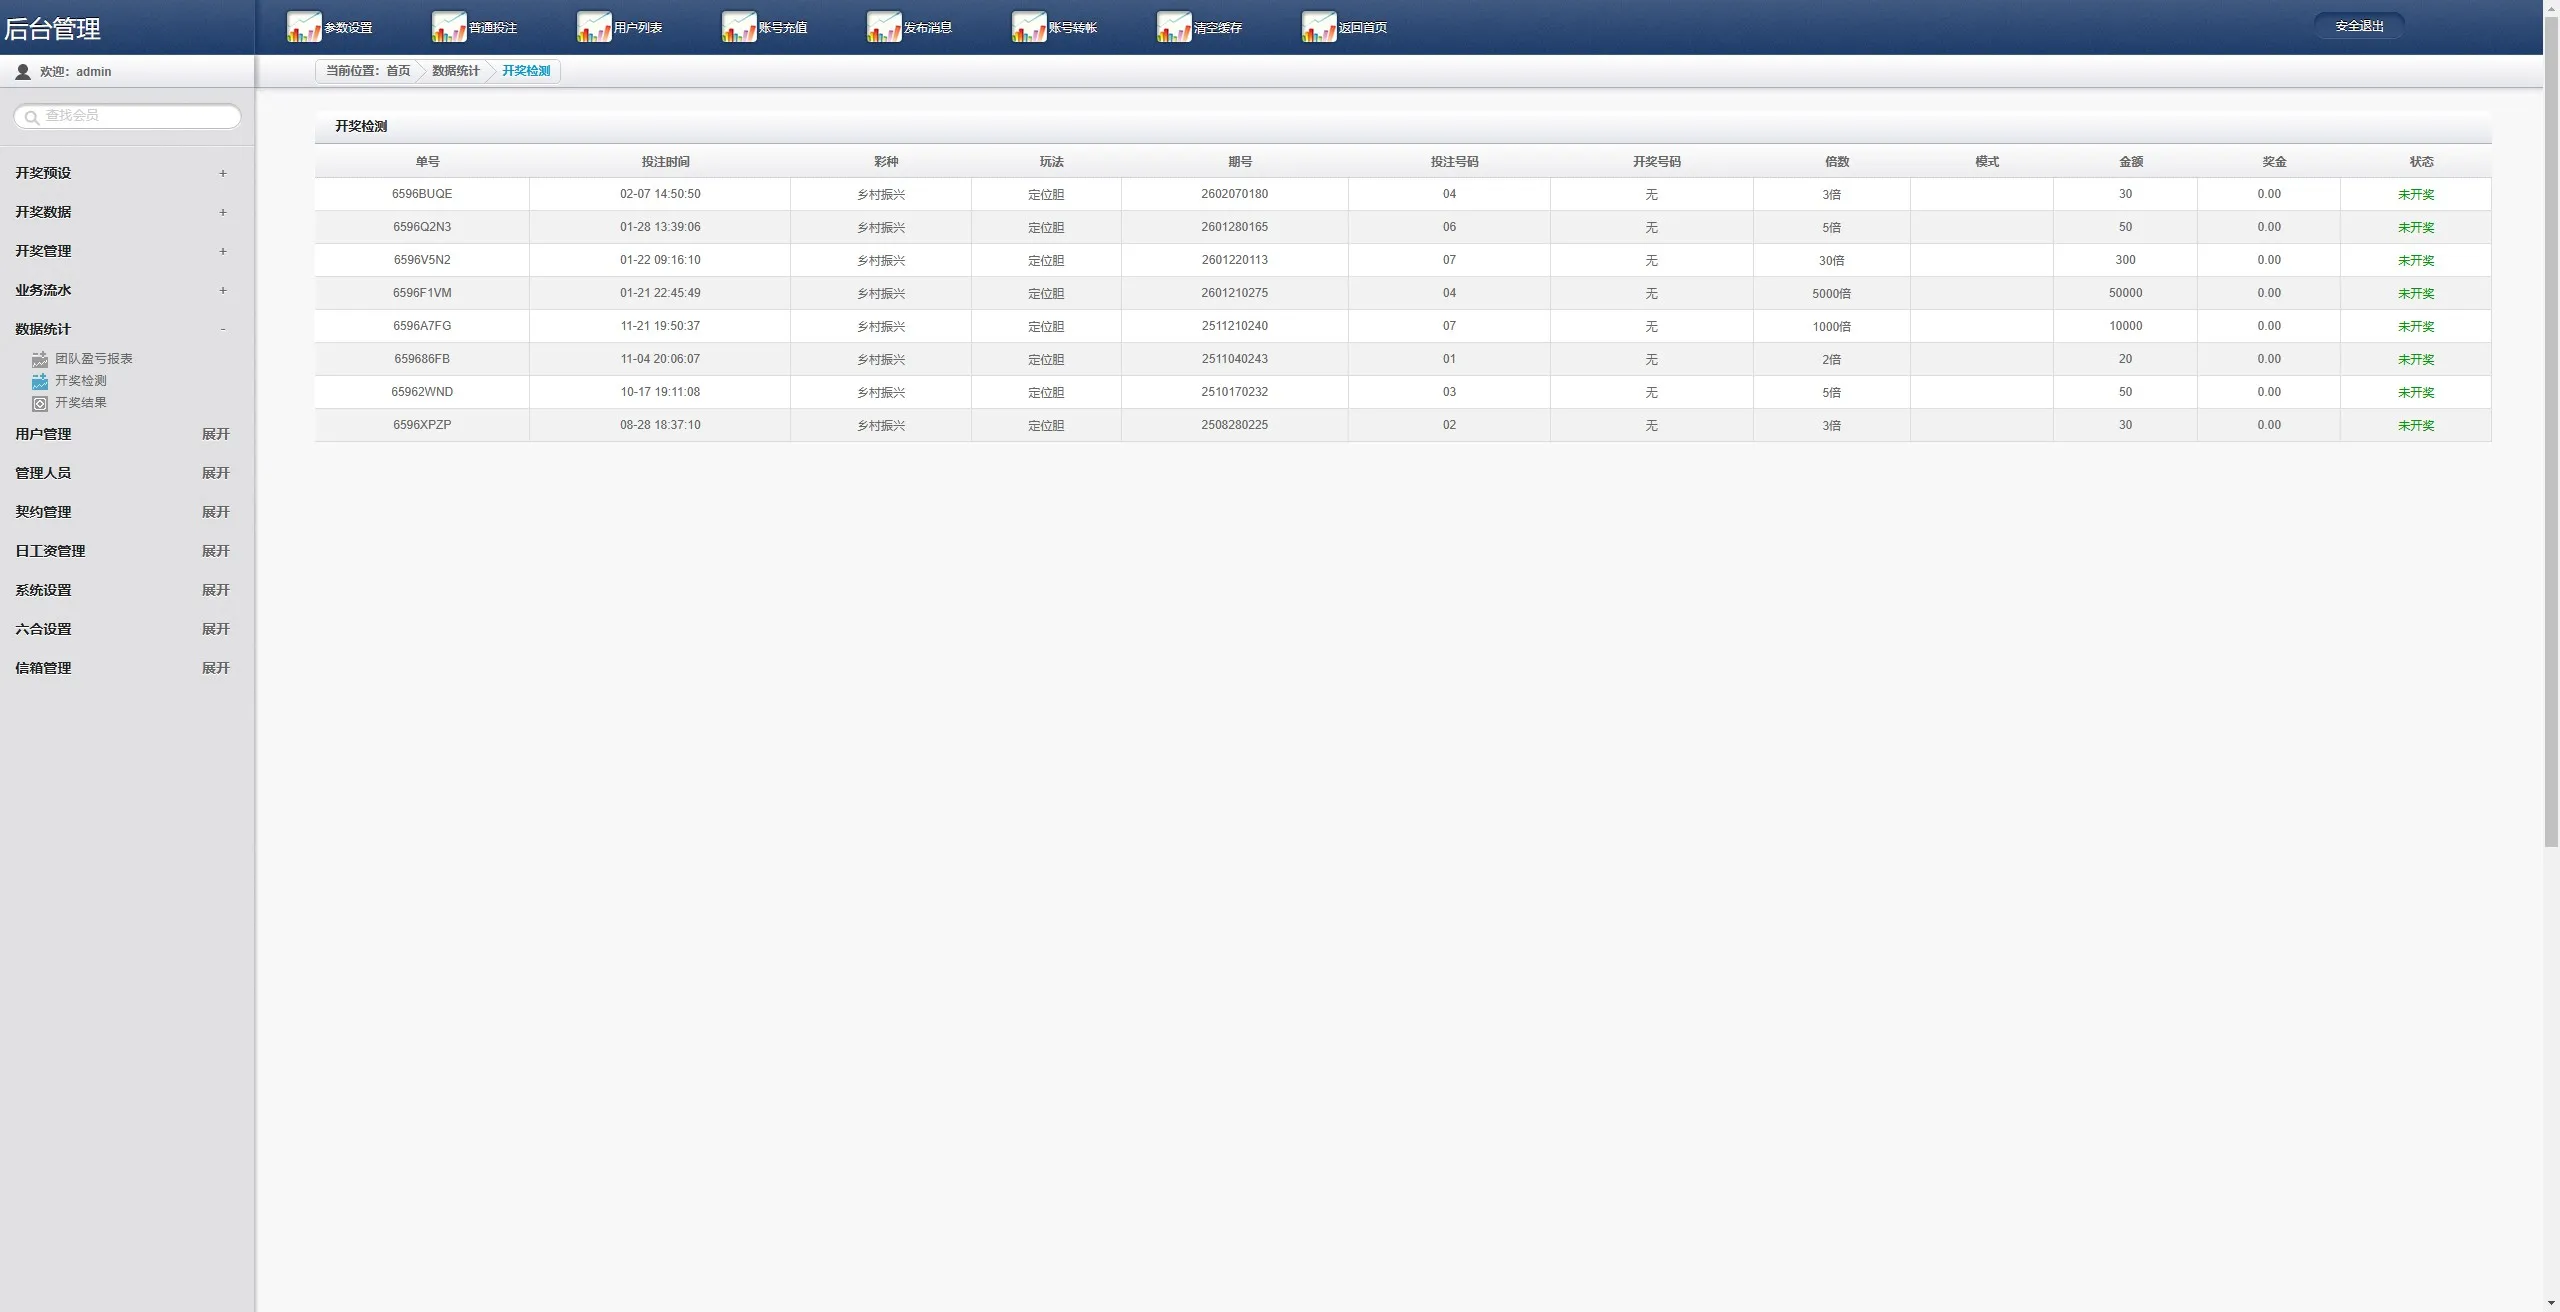Click the amount 50000 cell
Viewport: 2560px width, 1312px height.
pyautogui.click(x=2126, y=293)
